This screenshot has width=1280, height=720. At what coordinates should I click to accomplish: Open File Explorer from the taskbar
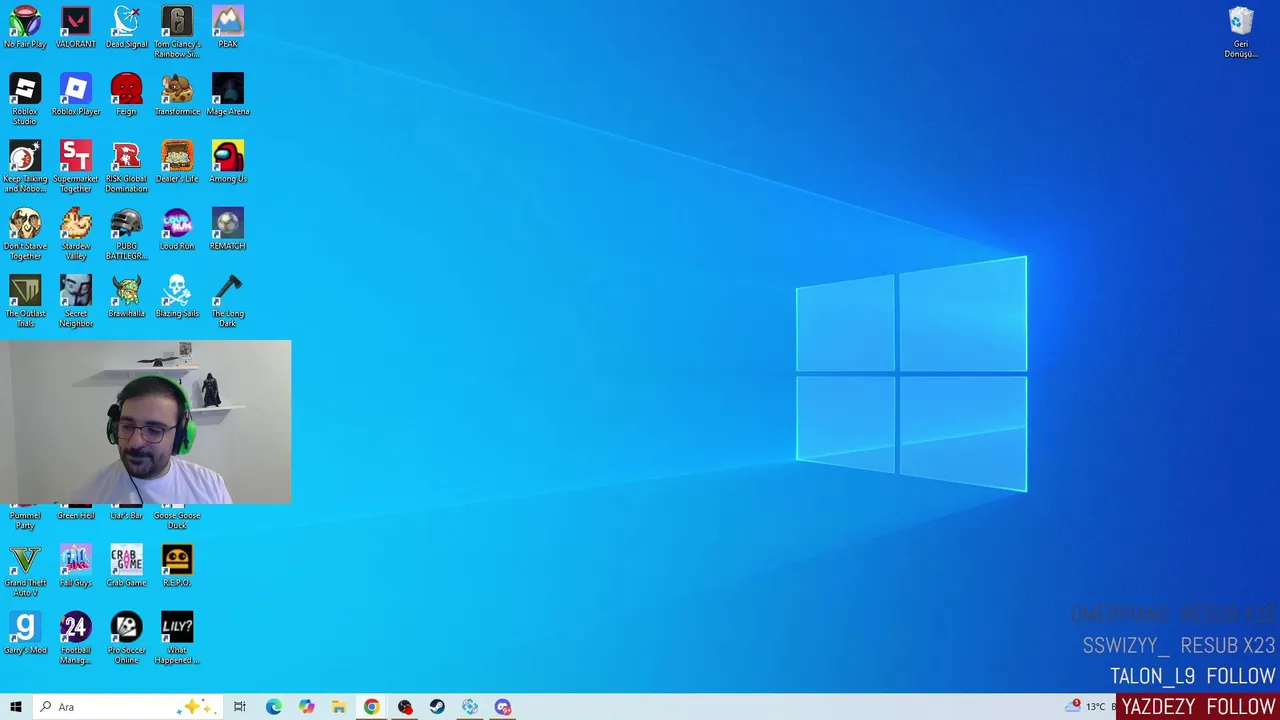(339, 707)
